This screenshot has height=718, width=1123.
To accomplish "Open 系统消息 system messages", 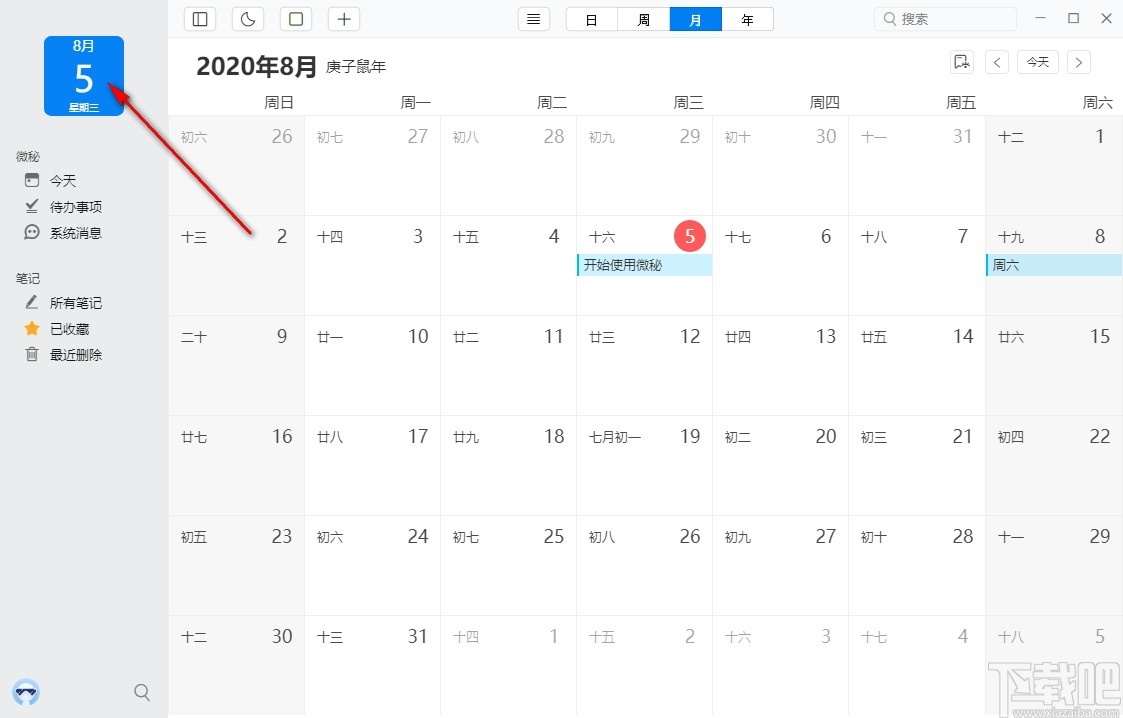I will coord(75,233).
